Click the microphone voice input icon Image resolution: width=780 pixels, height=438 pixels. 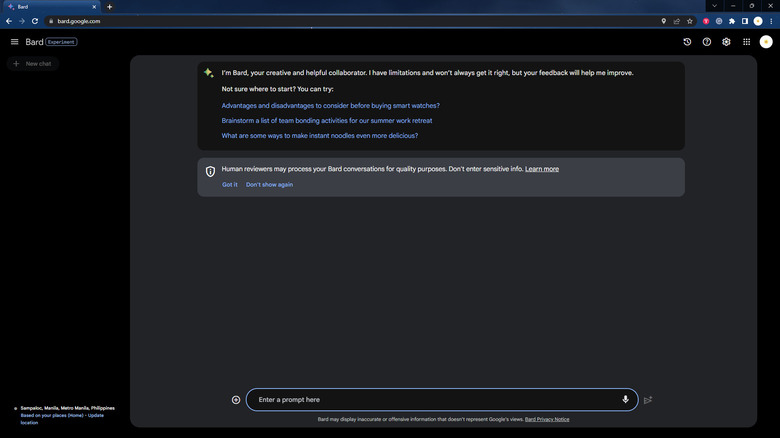[x=626, y=399]
